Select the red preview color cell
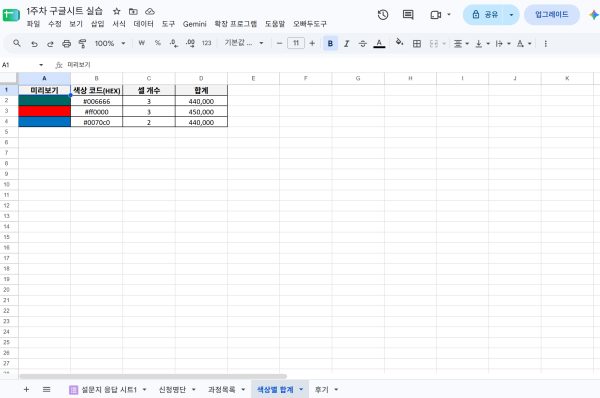The width and height of the screenshot is (600, 398). click(44, 111)
